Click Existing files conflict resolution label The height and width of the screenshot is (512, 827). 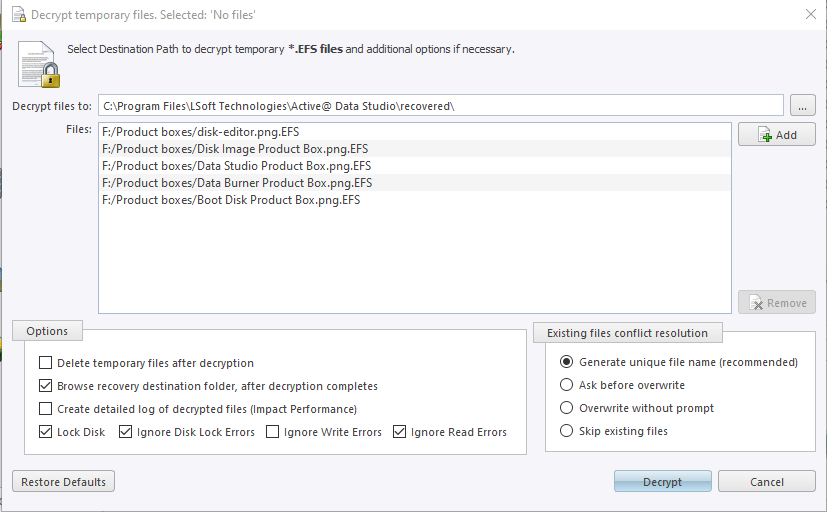pos(627,333)
